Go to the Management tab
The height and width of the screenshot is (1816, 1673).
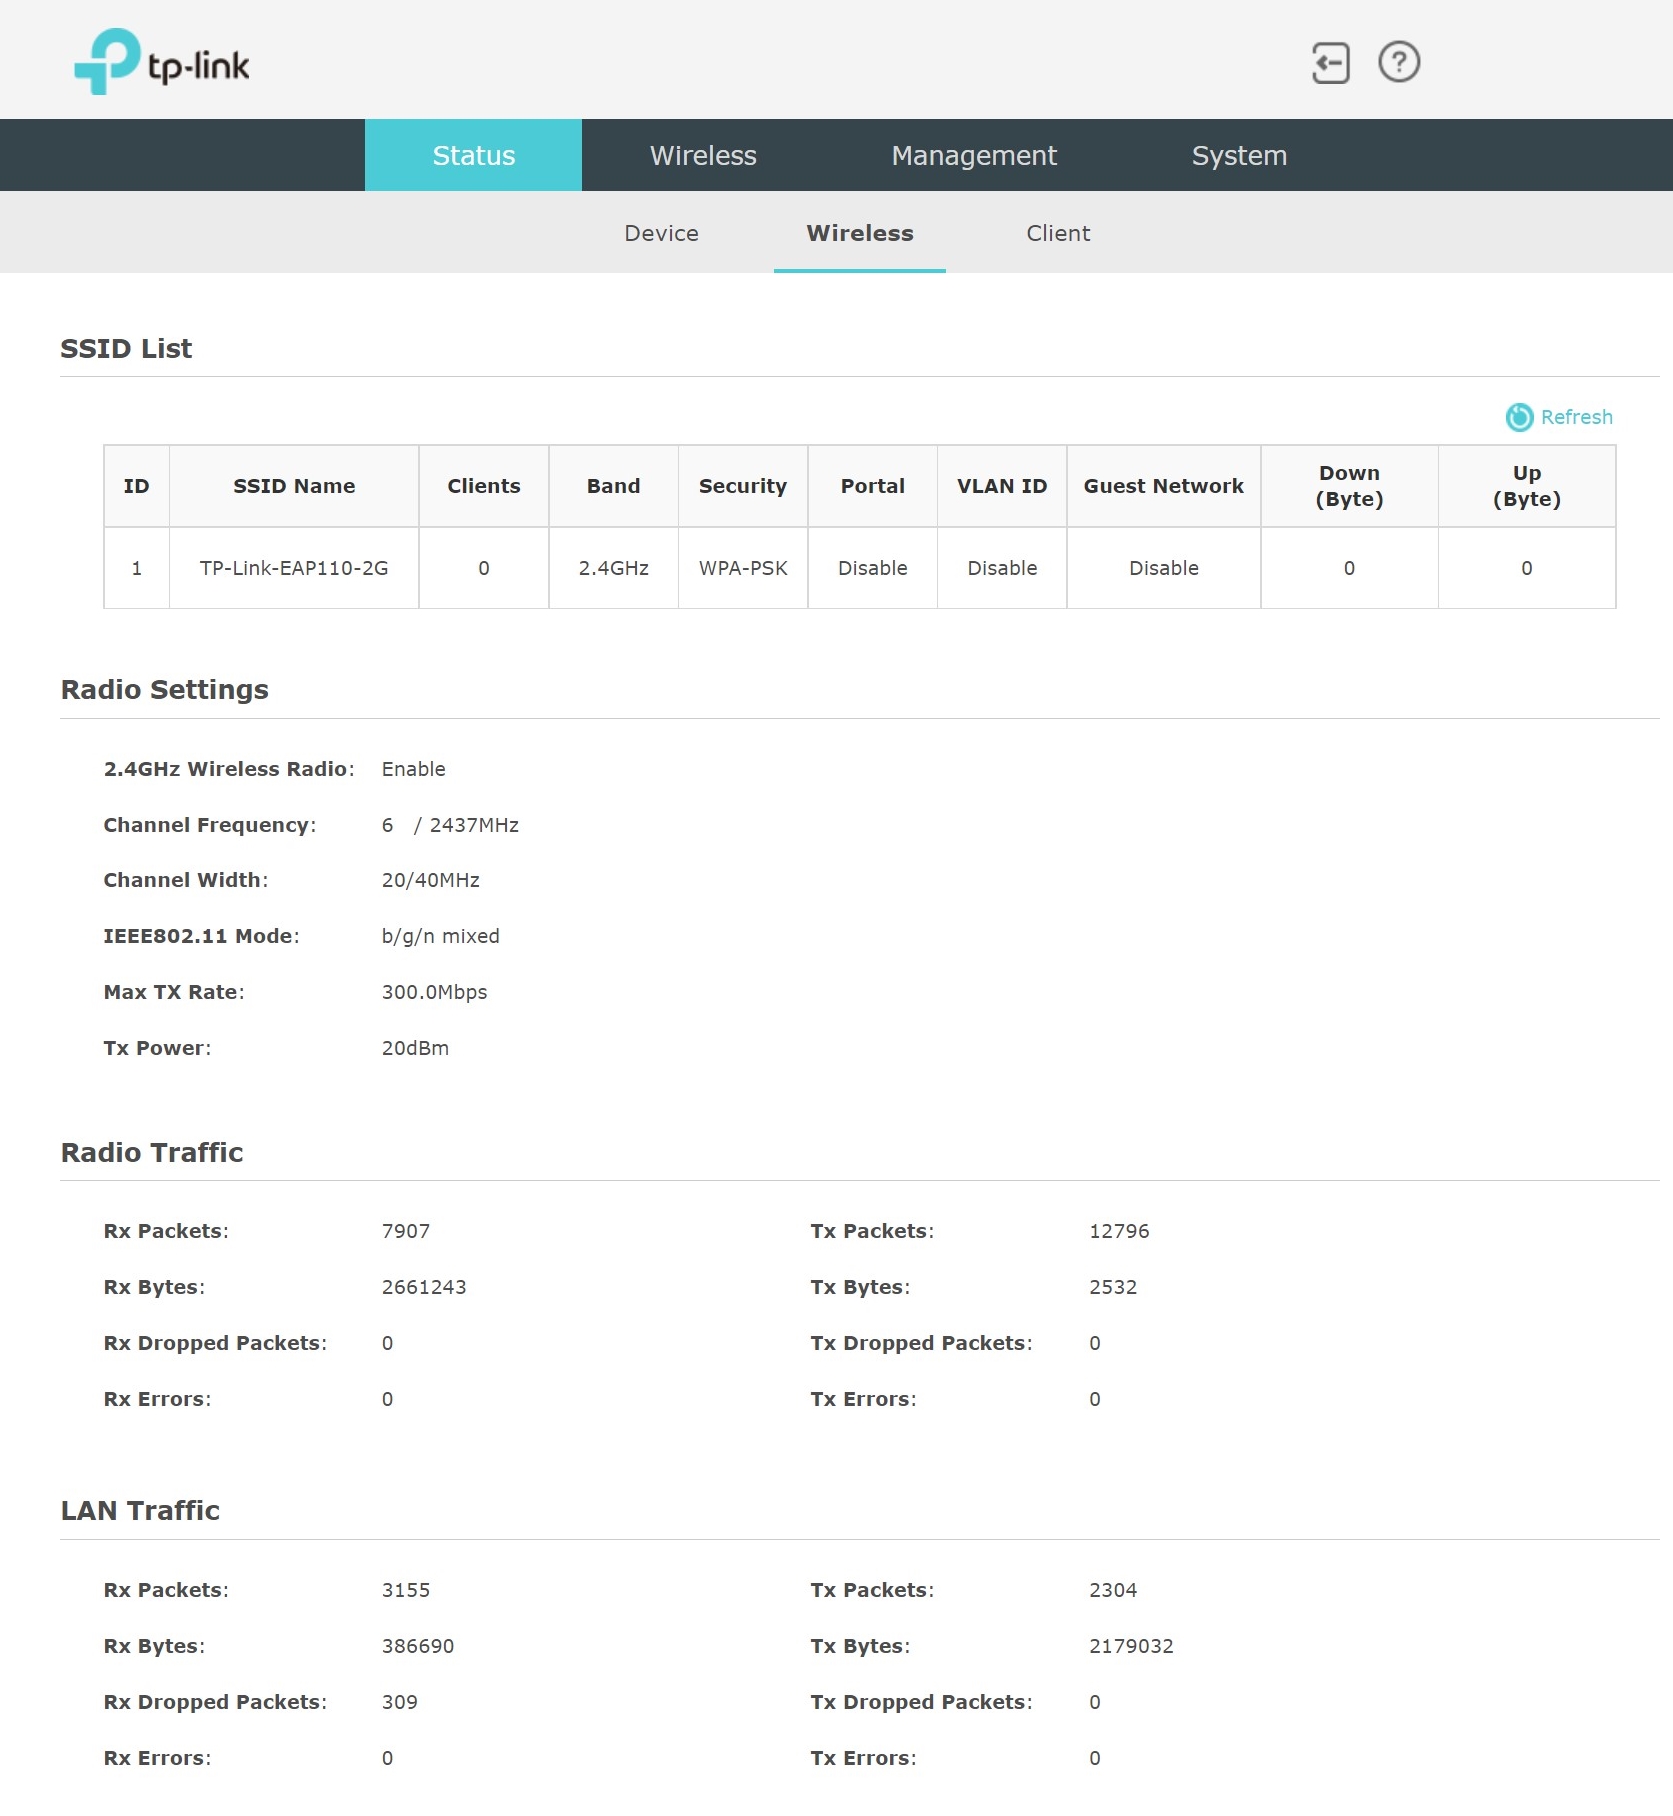tap(973, 155)
